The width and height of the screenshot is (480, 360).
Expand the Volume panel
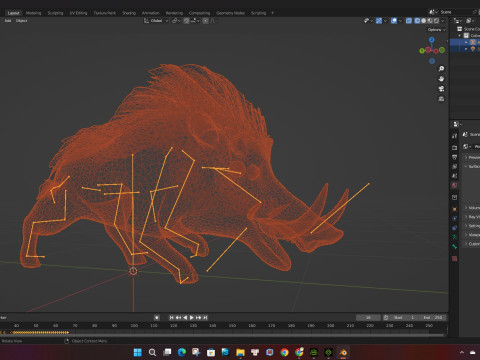coord(473,208)
